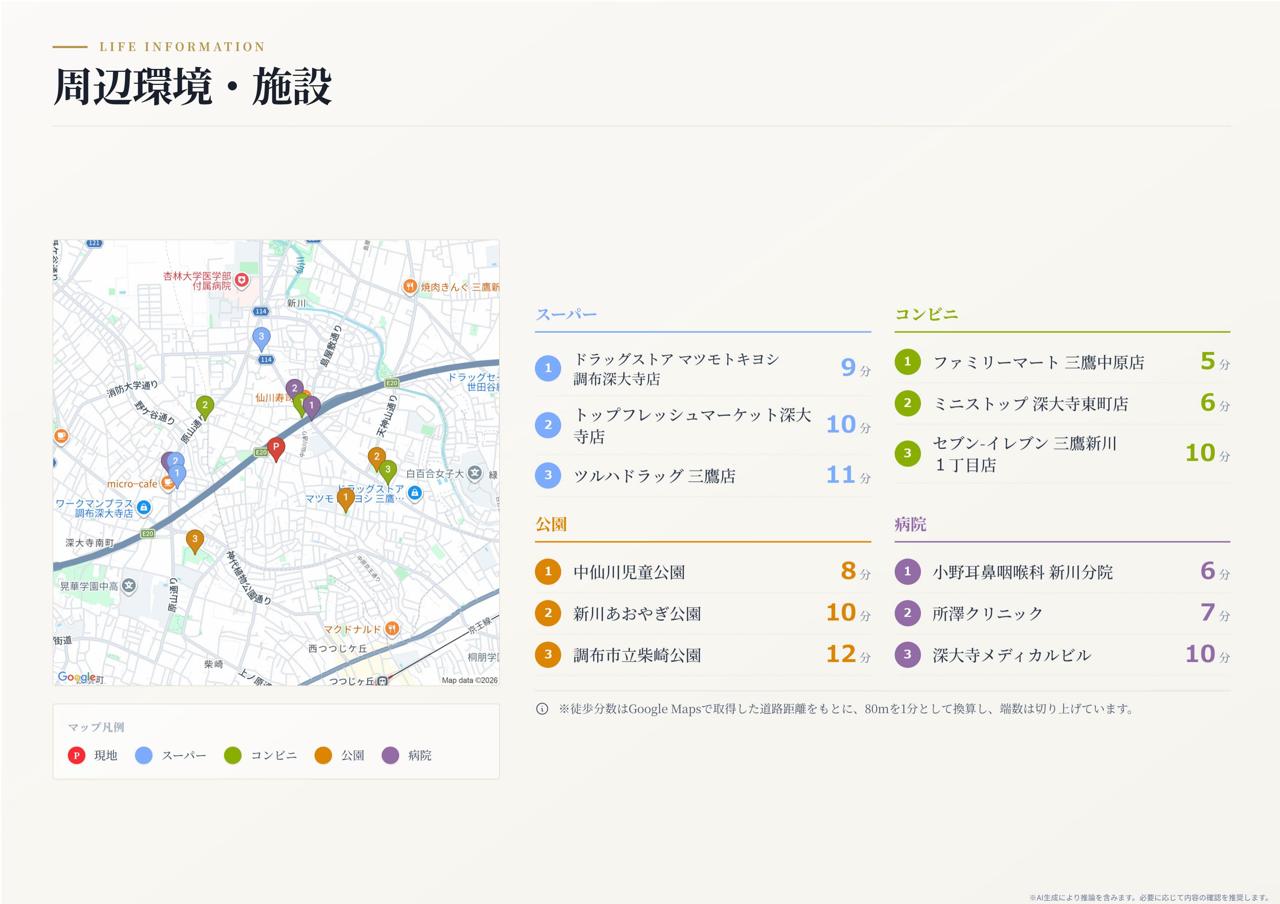Select the 所澤クリニック list entry
Viewport: 1280px width, 904px height.
tap(1062, 613)
